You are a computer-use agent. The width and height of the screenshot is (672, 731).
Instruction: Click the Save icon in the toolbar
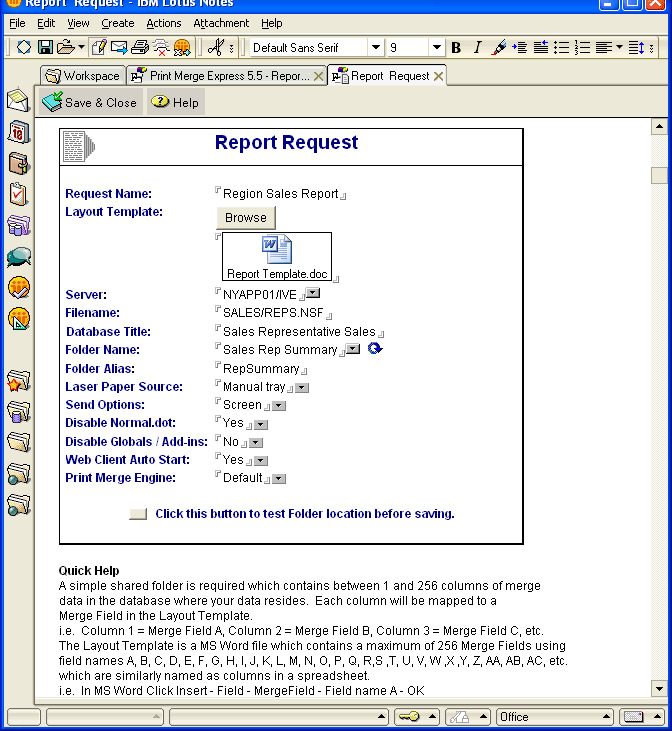click(x=45, y=47)
